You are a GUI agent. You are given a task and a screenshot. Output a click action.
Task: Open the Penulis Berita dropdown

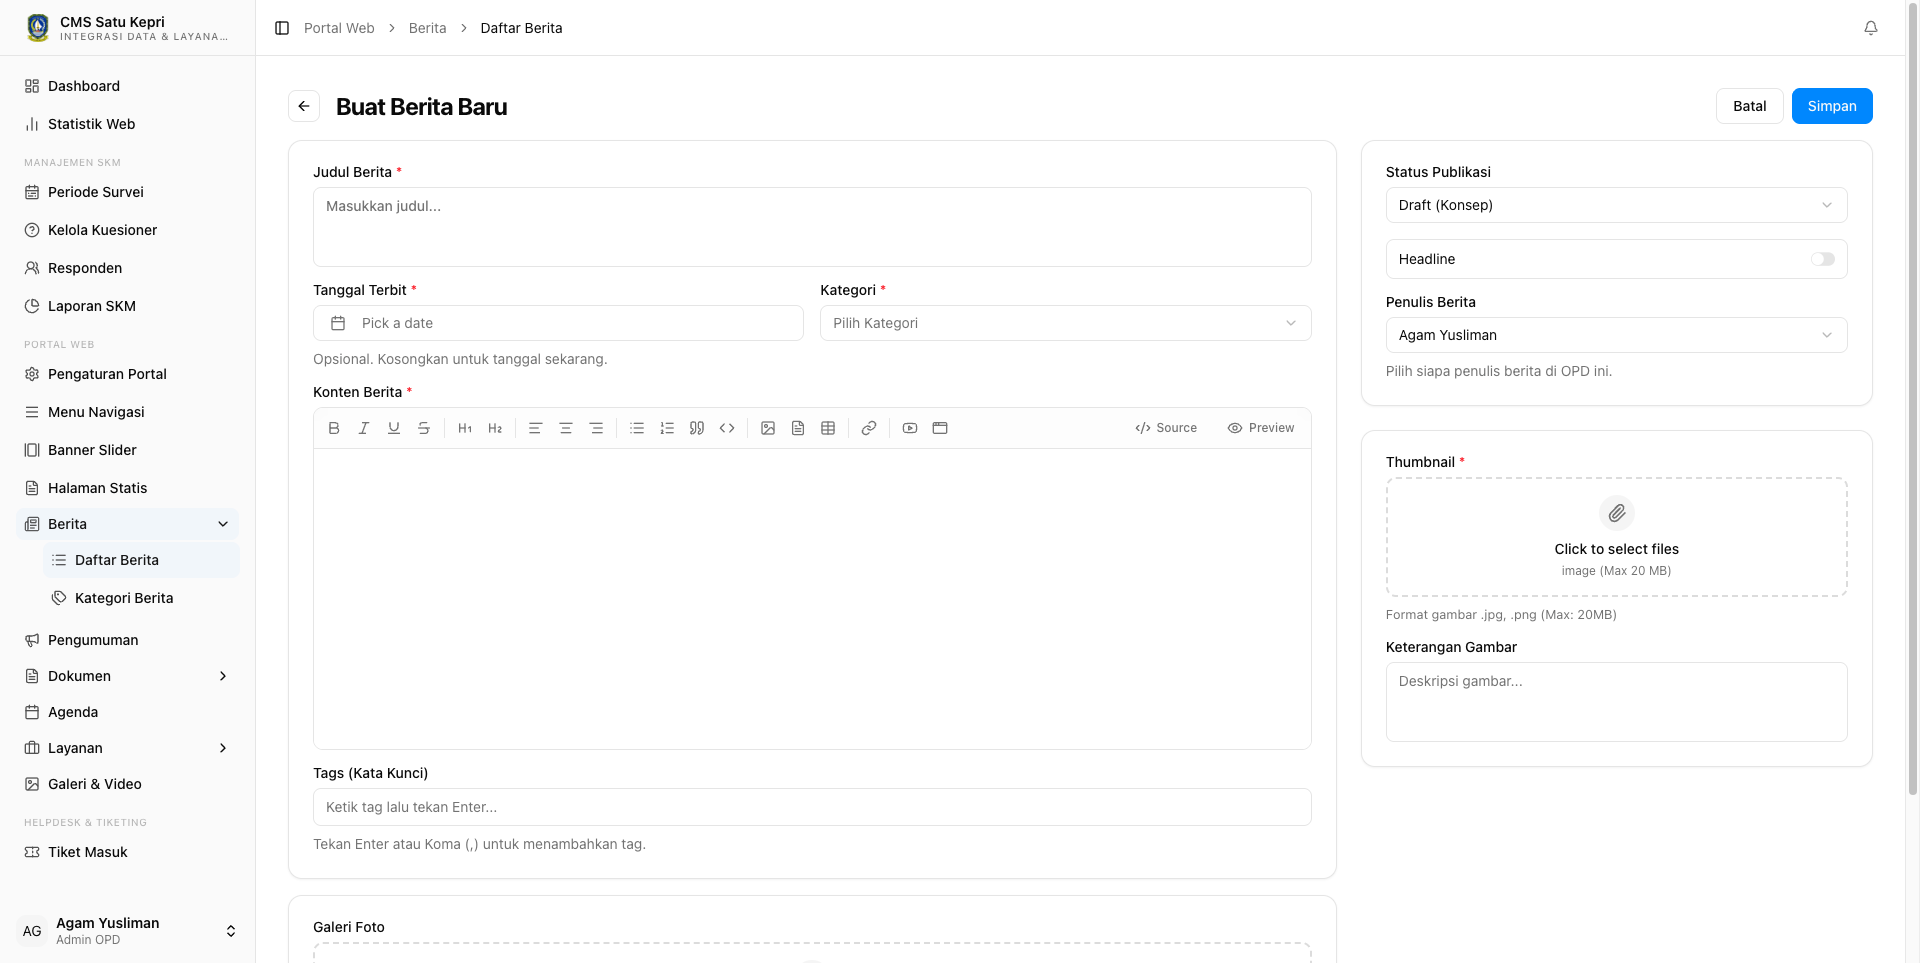[1616, 335]
